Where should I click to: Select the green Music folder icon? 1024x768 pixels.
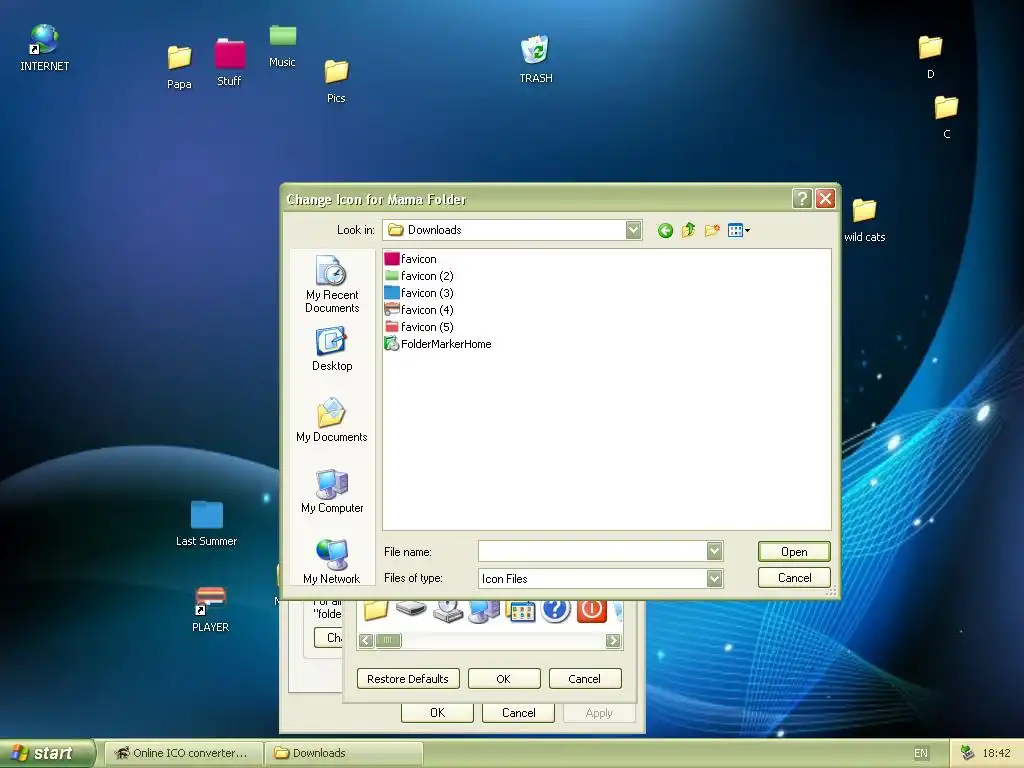pos(282,46)
